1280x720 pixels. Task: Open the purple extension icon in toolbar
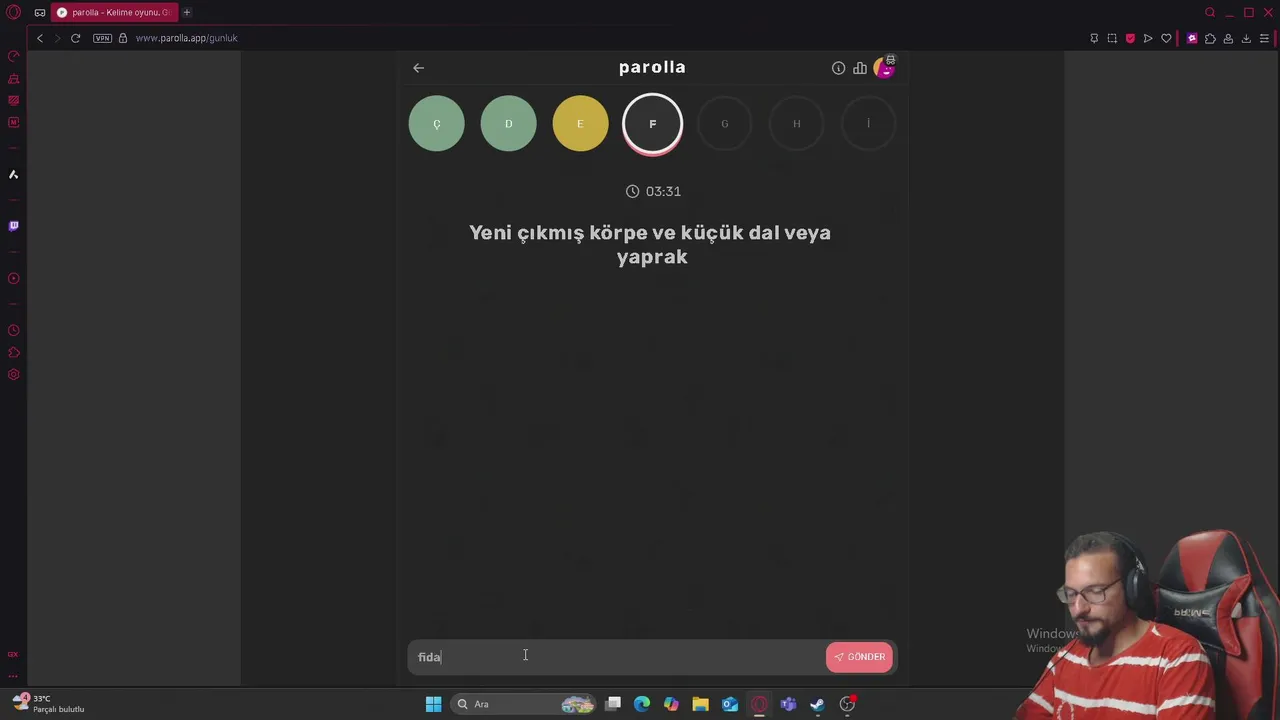[1192, 38]
